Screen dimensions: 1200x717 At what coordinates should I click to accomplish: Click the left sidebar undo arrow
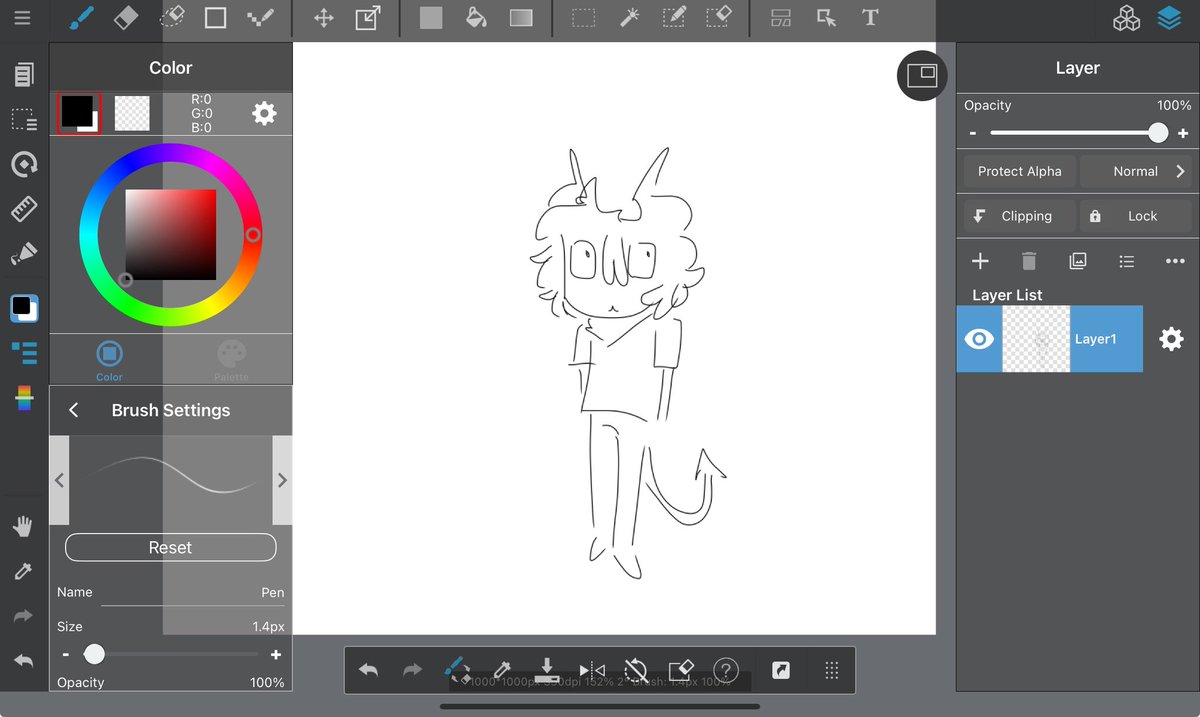click(x=23, y=660)
